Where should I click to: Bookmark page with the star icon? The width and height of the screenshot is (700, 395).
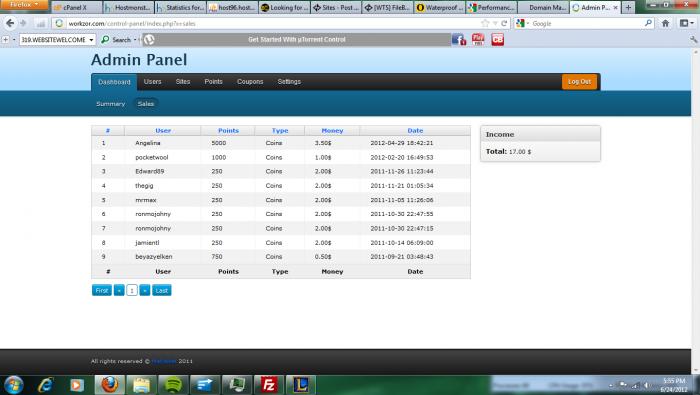pyautogui.click(x=485, y=23)
